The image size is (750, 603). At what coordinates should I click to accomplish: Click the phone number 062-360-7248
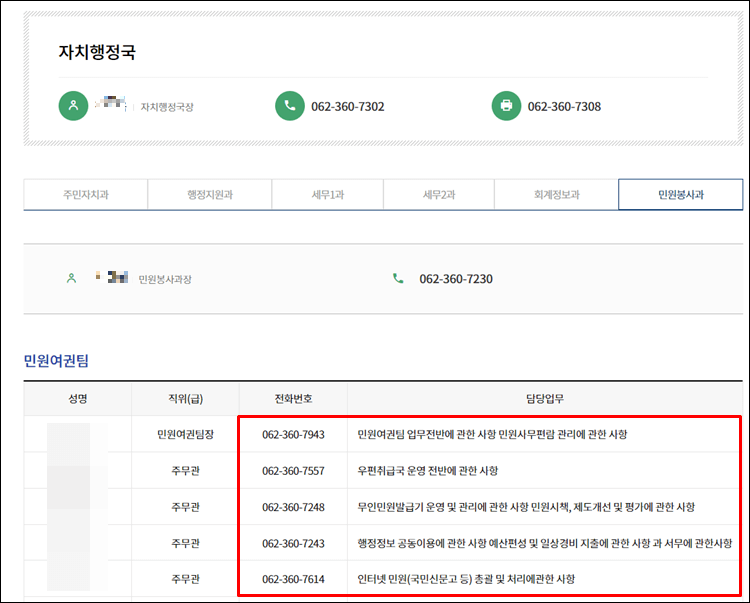pyautogui.click(x=293, y=507)
